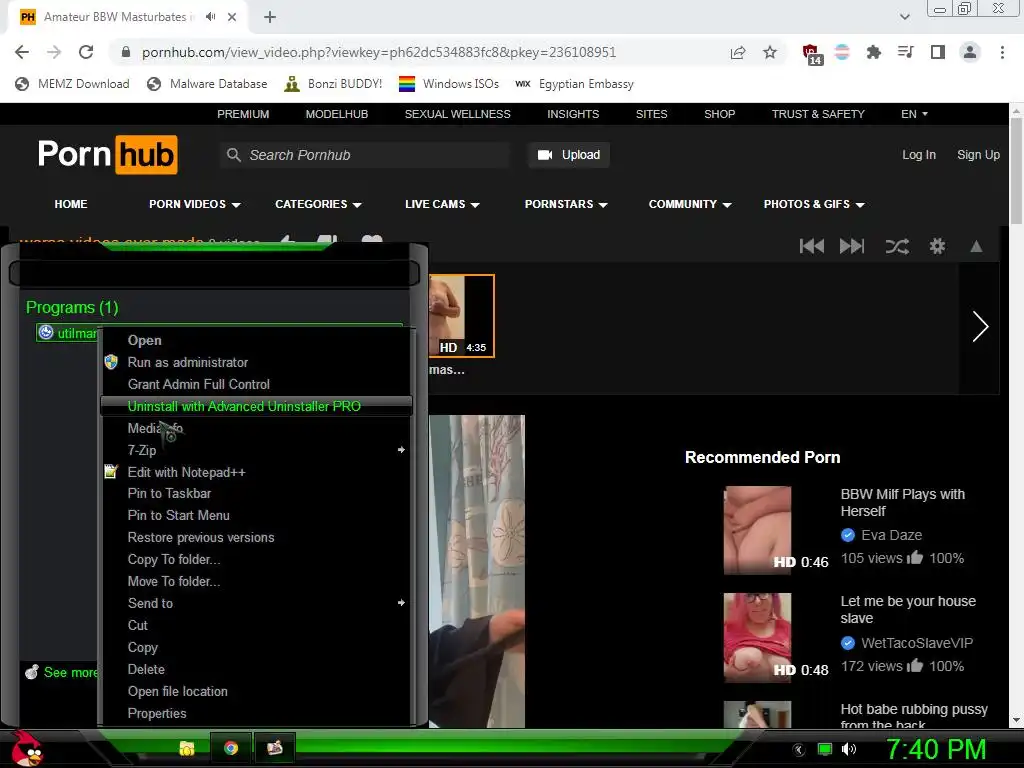Click the Upload button
The height and width of the screenshot is (768, 1024).
(x=569, y=155)
